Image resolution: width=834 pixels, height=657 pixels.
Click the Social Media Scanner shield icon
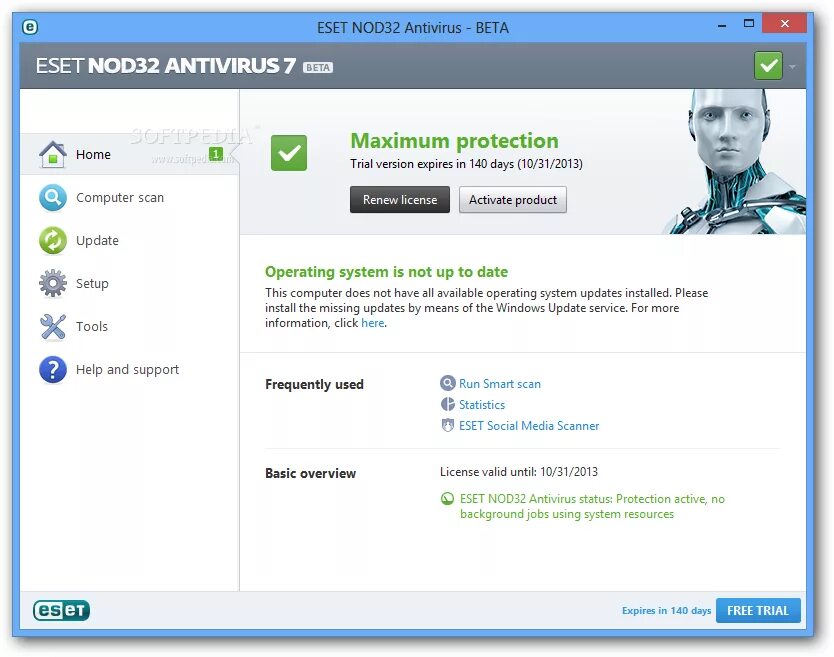448,425
